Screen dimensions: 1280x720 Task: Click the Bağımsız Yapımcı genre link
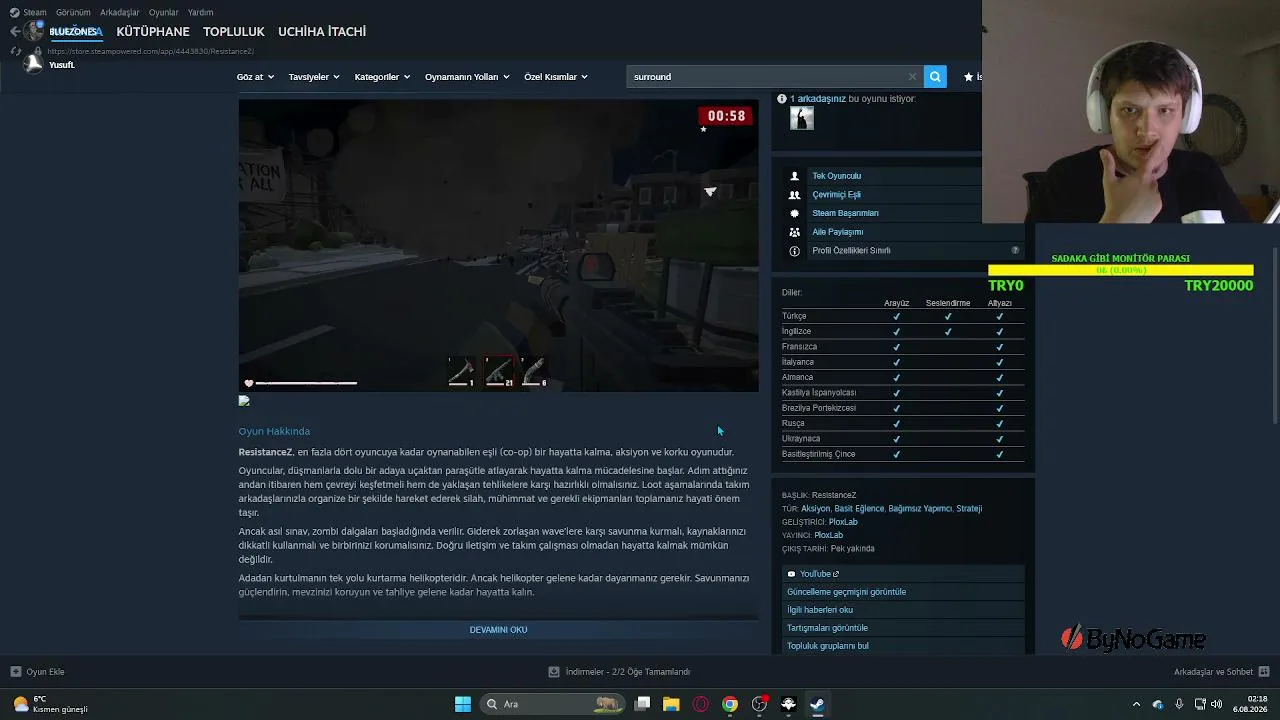pyautogui.click(x=920, y=509)
